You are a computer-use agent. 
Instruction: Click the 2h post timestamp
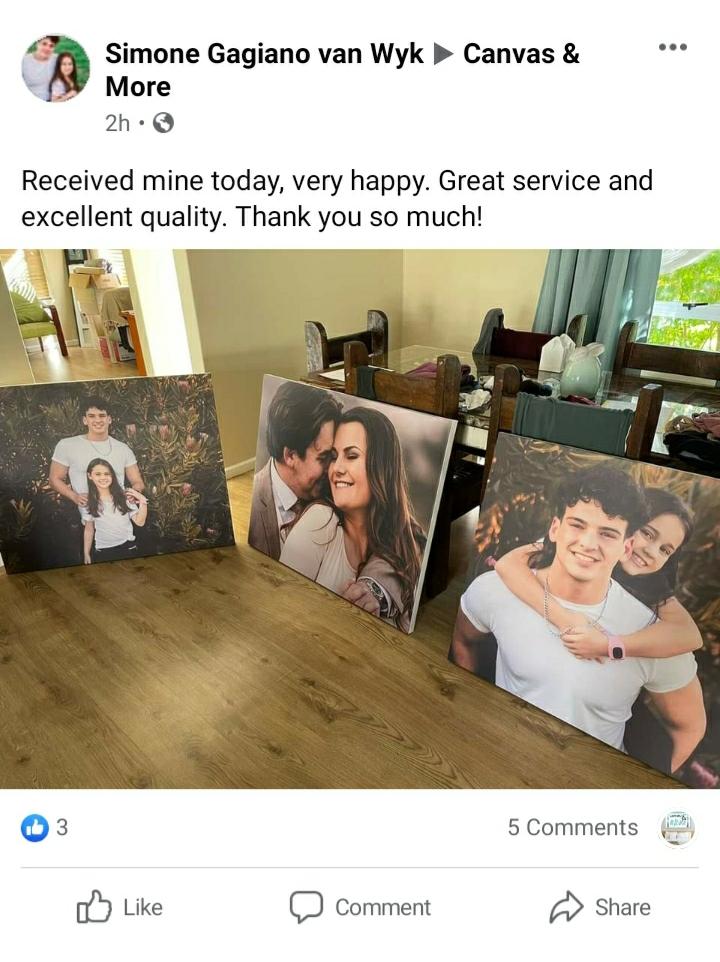click(x=117, y=123)
